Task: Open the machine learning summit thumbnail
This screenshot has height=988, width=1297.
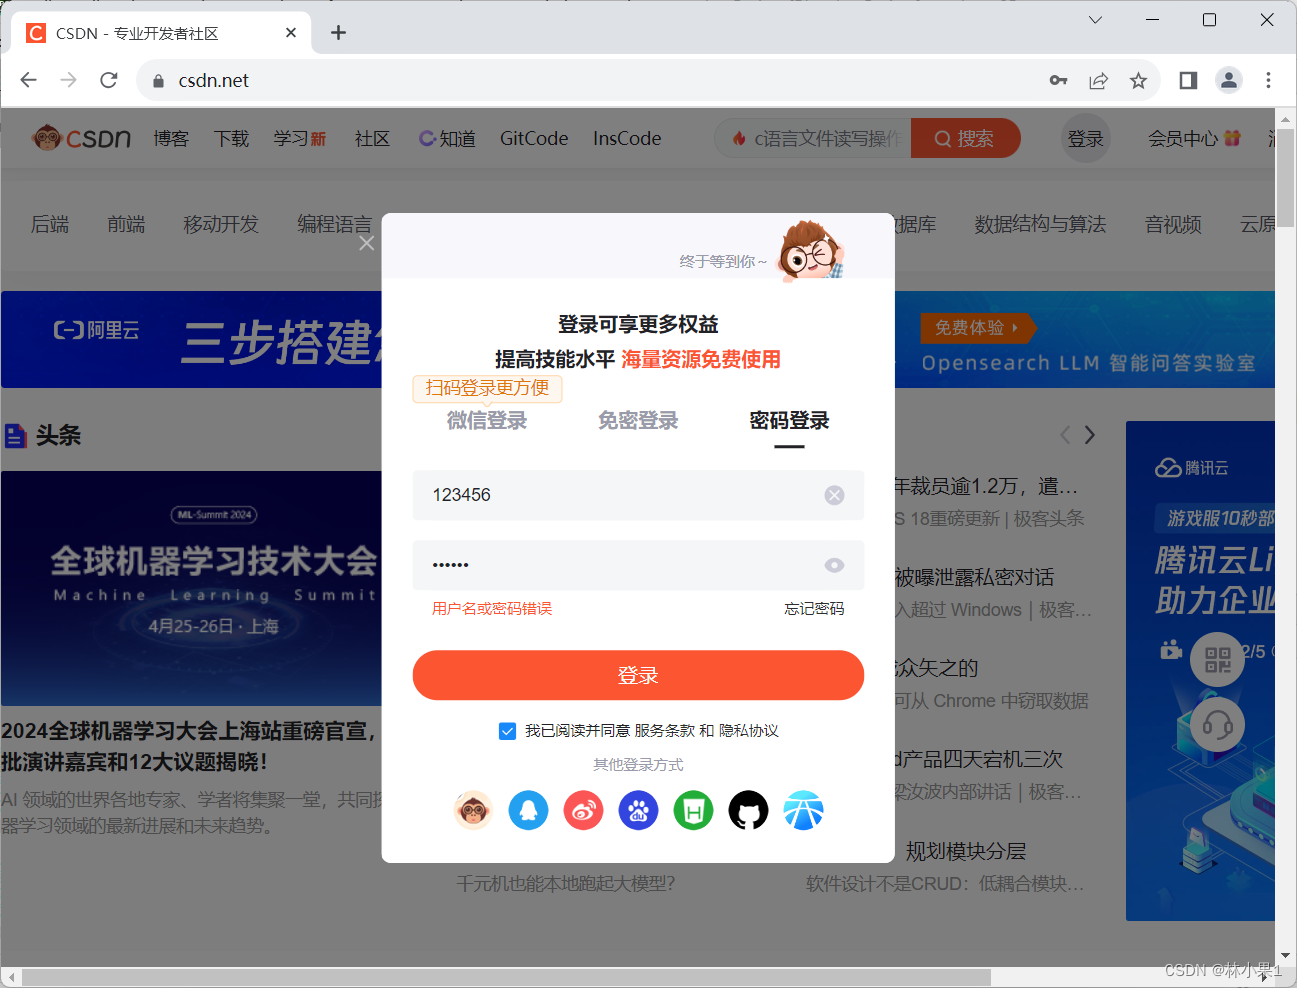Action: [191, 588]
